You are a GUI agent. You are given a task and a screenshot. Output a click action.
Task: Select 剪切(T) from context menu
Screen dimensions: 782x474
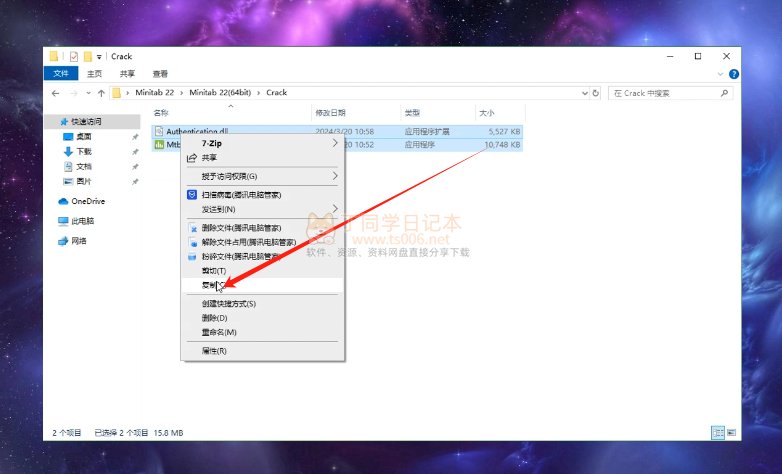(262, 270)
